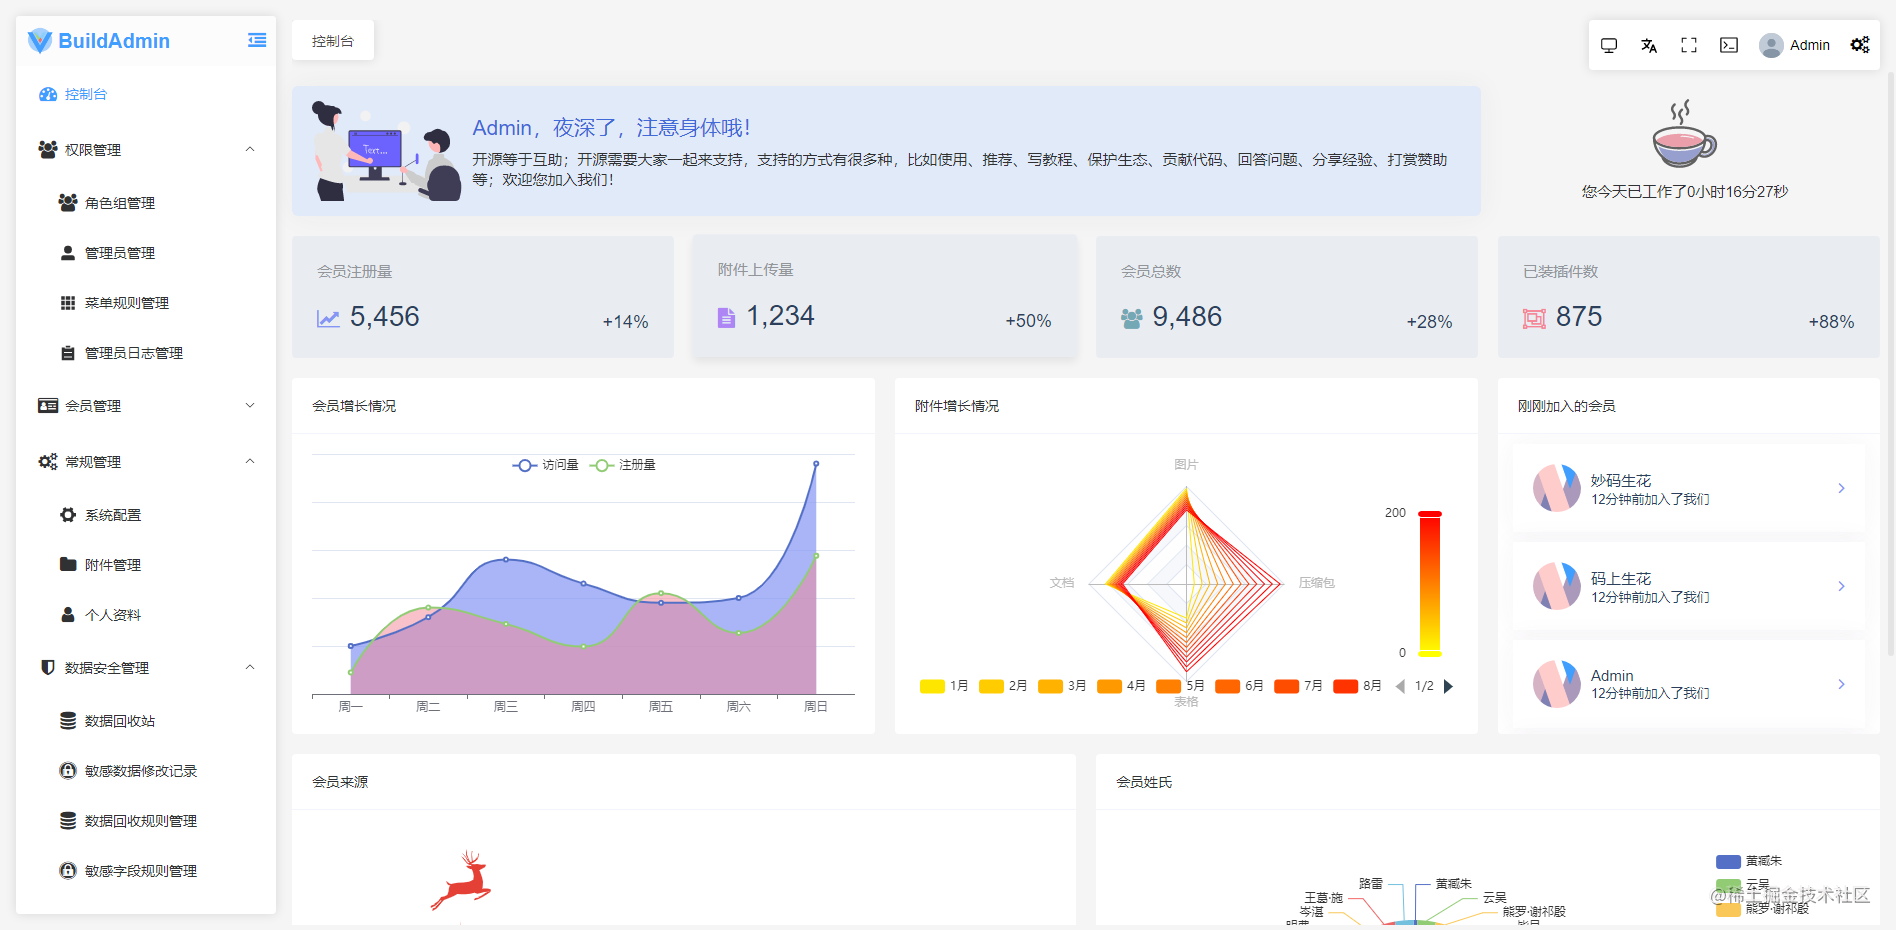This screenshot has width=1896, height=930.
Task: Adjust the visual map bottom handle at 0
Action: click(x=1430, y=653)
